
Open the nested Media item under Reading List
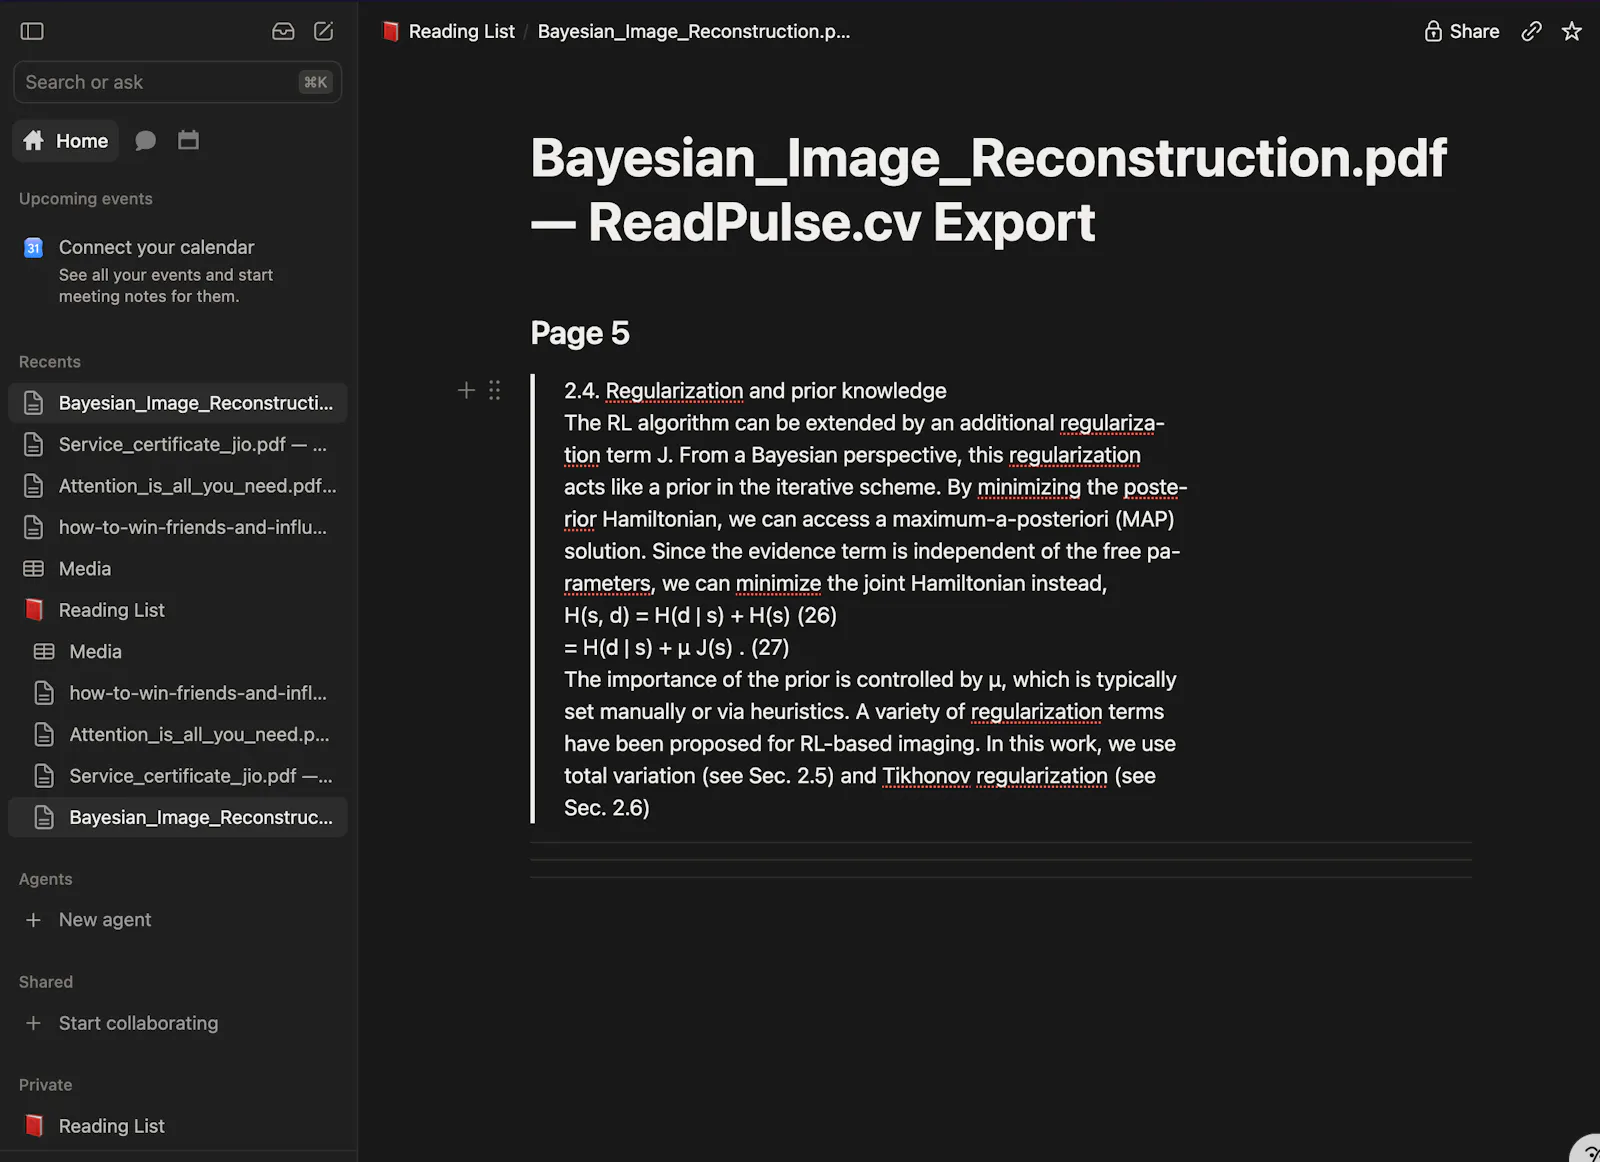click(x=178, y=652)
